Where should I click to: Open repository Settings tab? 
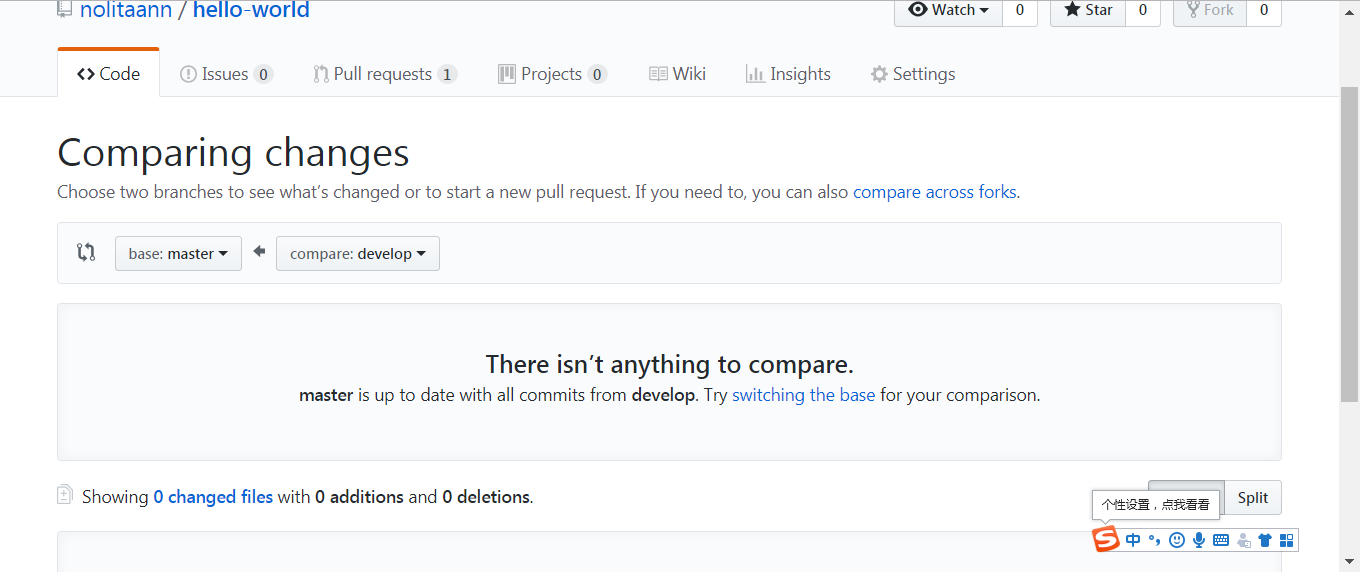pos(912,74)
